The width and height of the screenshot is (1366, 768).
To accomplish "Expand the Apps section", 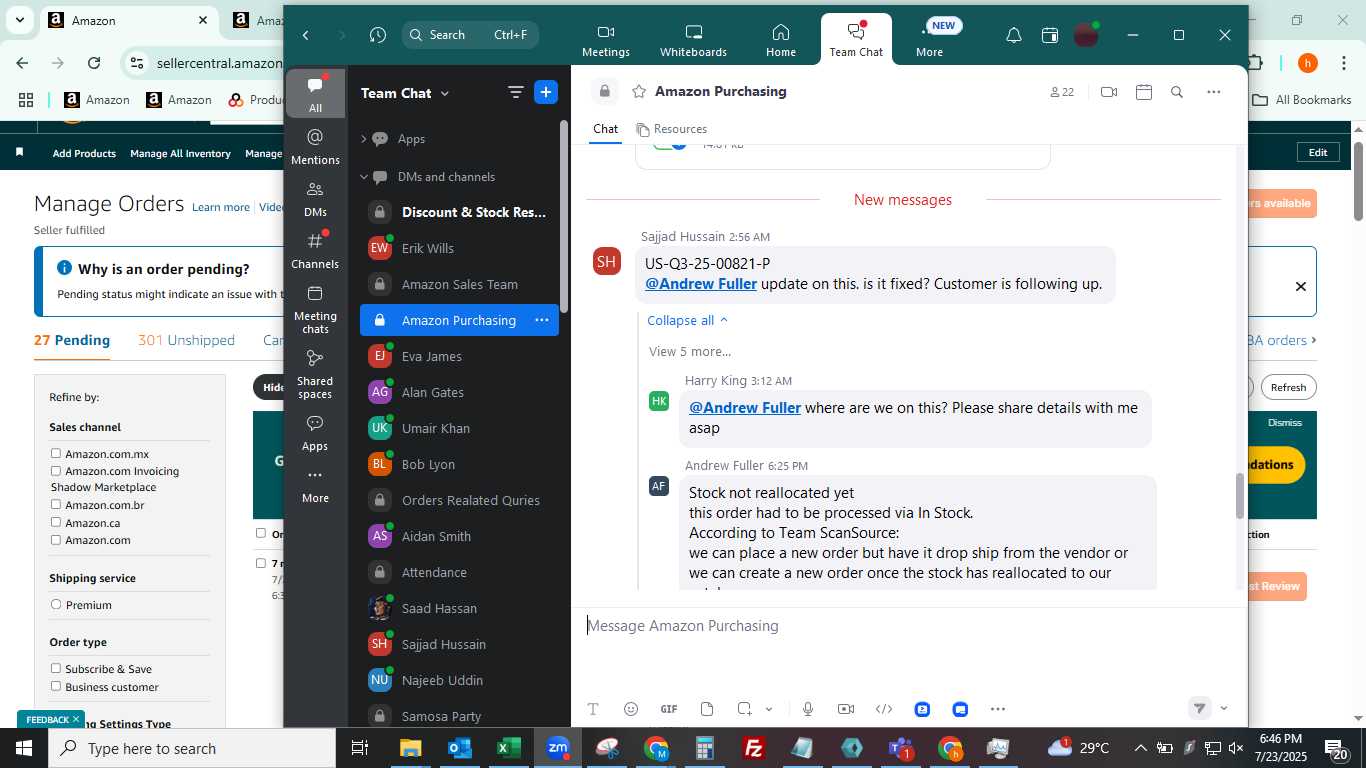I will (363, 139).
